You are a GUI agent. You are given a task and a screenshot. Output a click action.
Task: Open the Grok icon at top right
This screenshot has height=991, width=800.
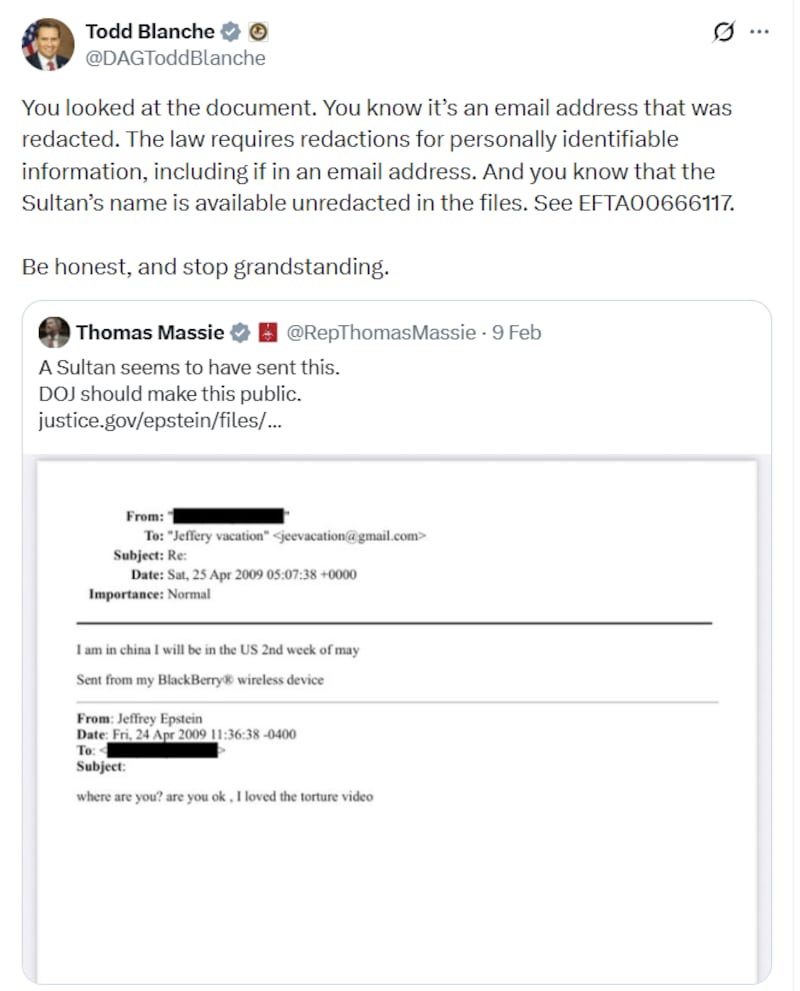click(x=723, y=32)
